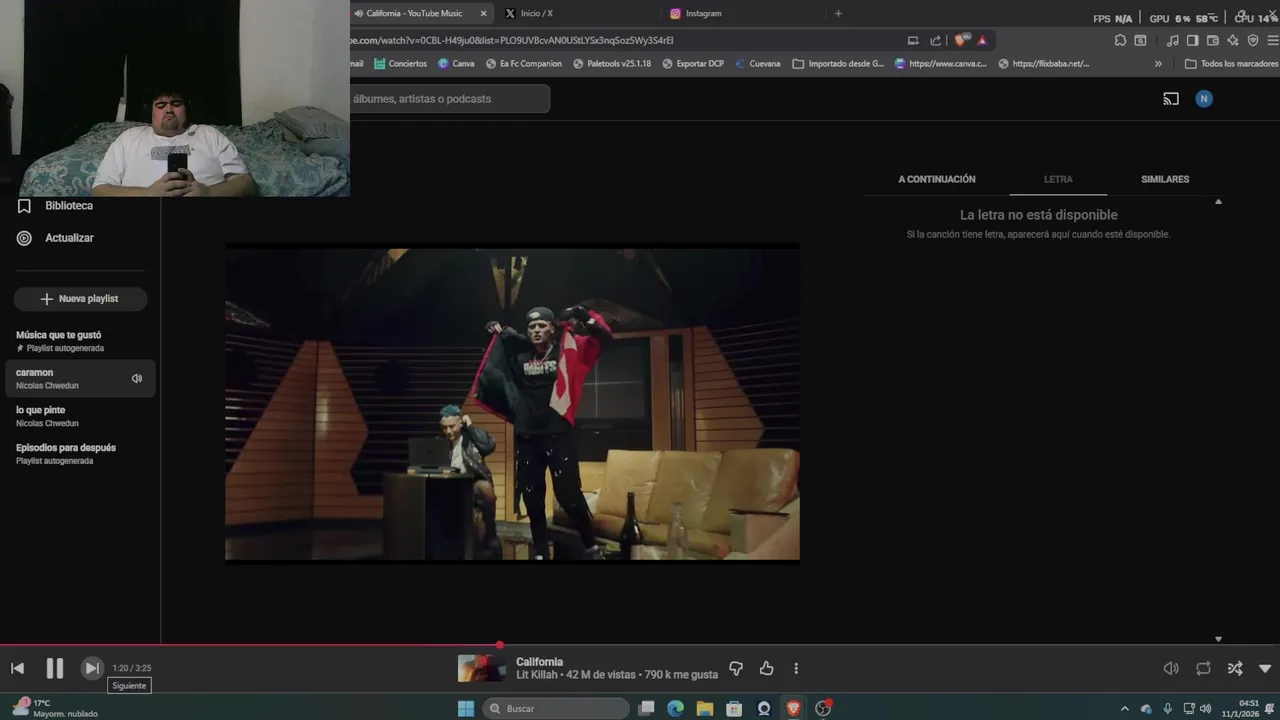Open the account avatar N menu
1280x720 pixels.
(x=1204, y=99)
